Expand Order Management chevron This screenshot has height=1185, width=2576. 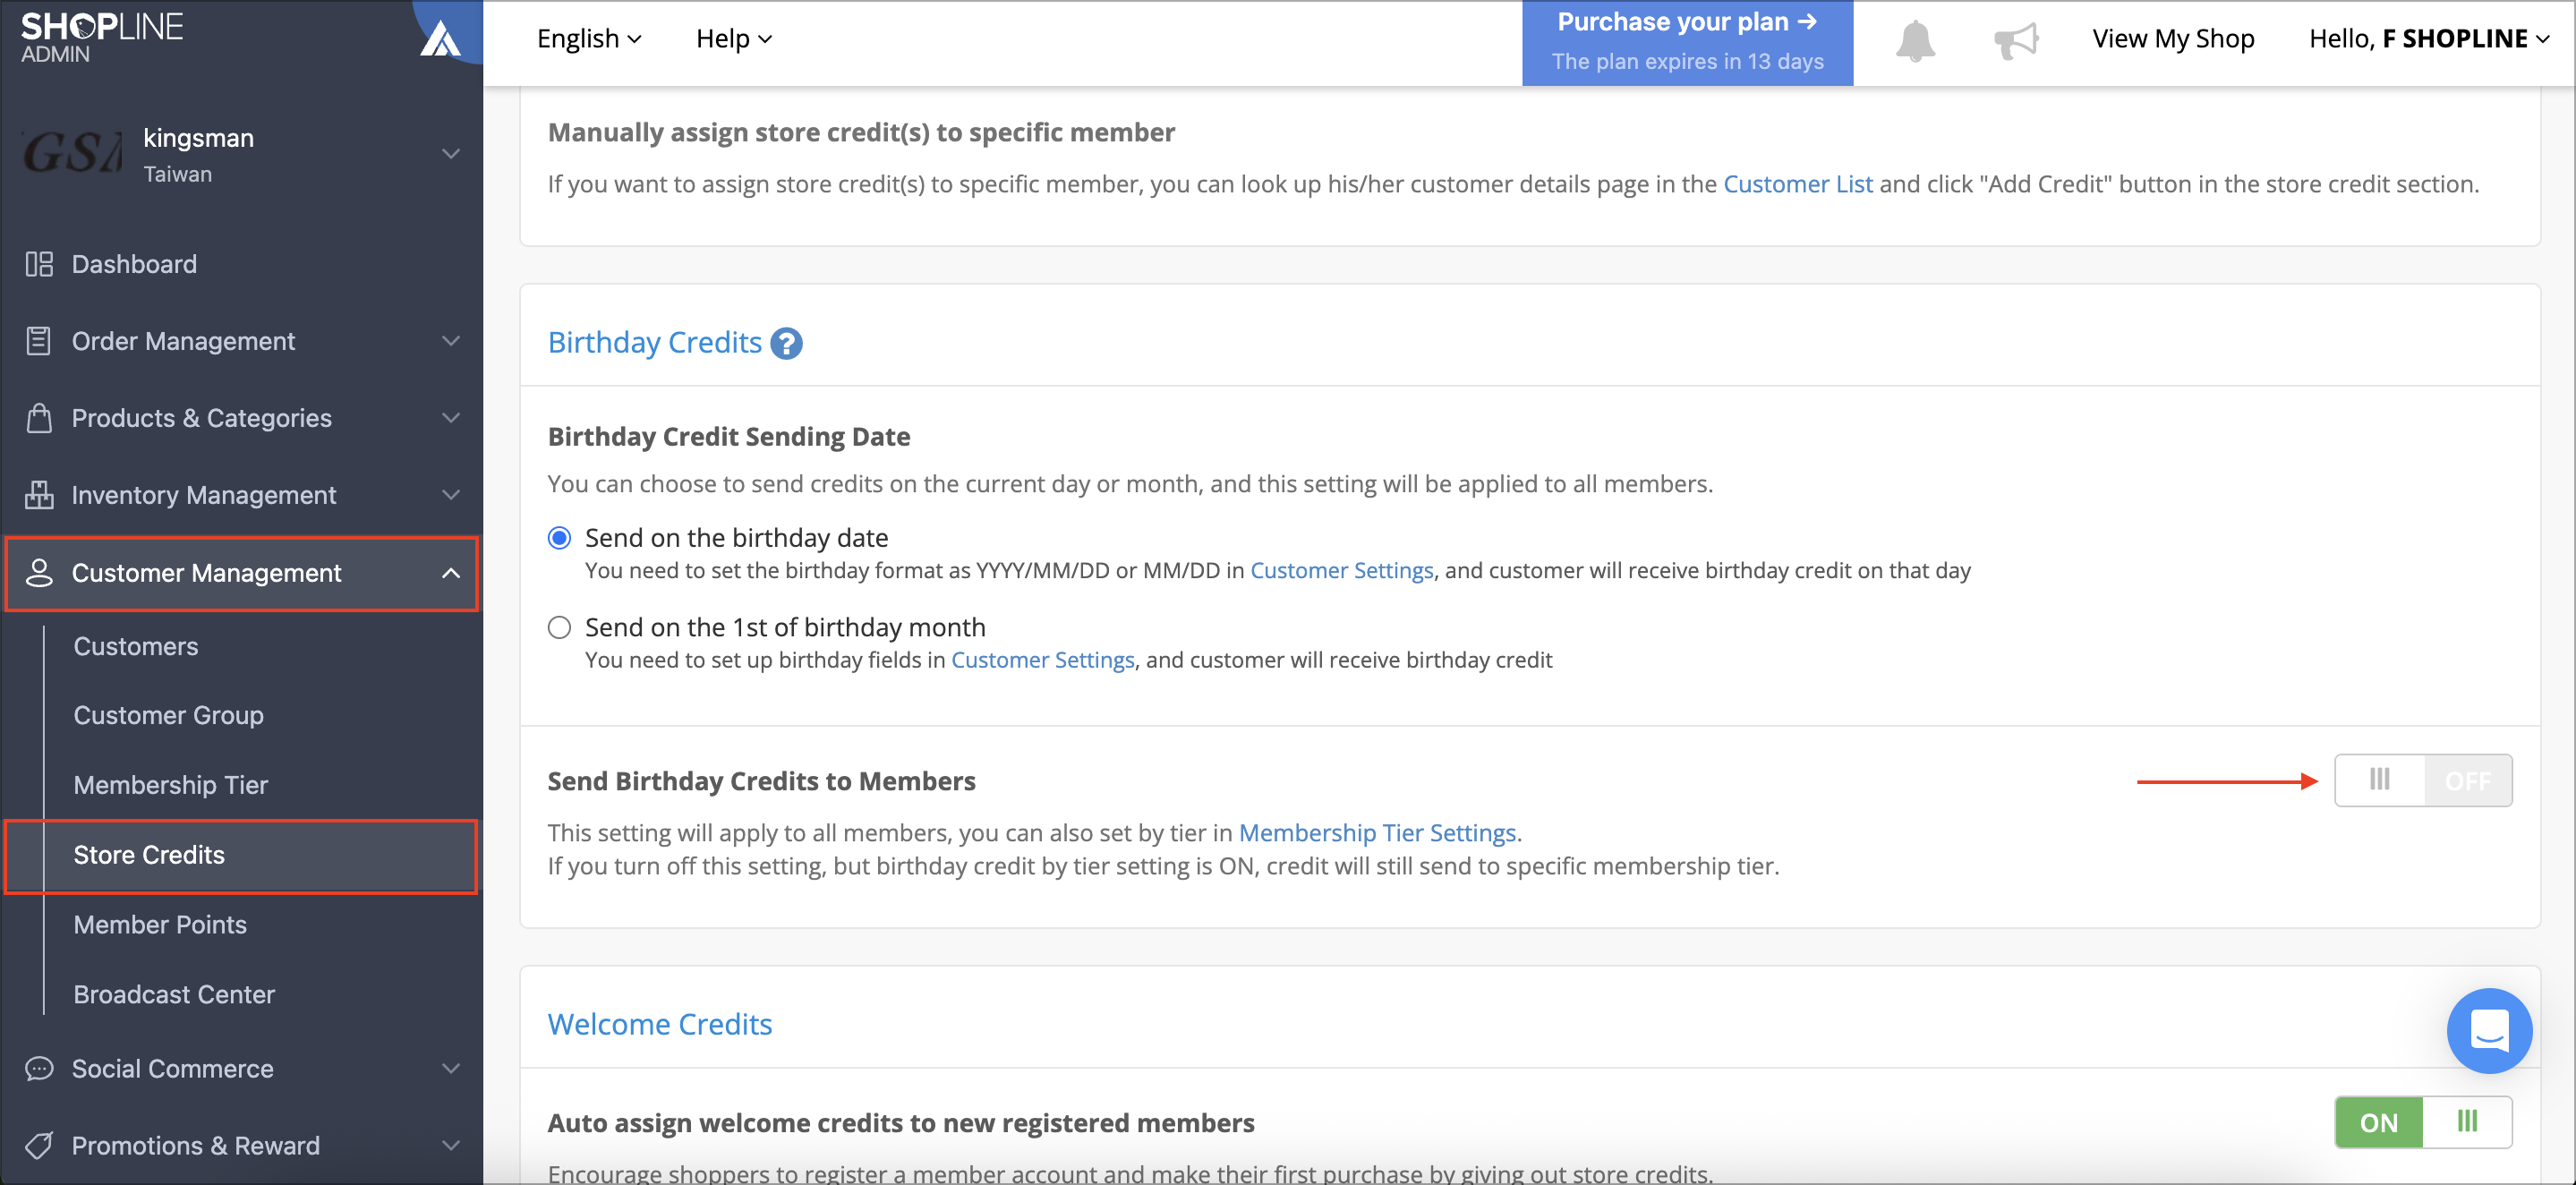pyautogui.click(x=451, y=341)
